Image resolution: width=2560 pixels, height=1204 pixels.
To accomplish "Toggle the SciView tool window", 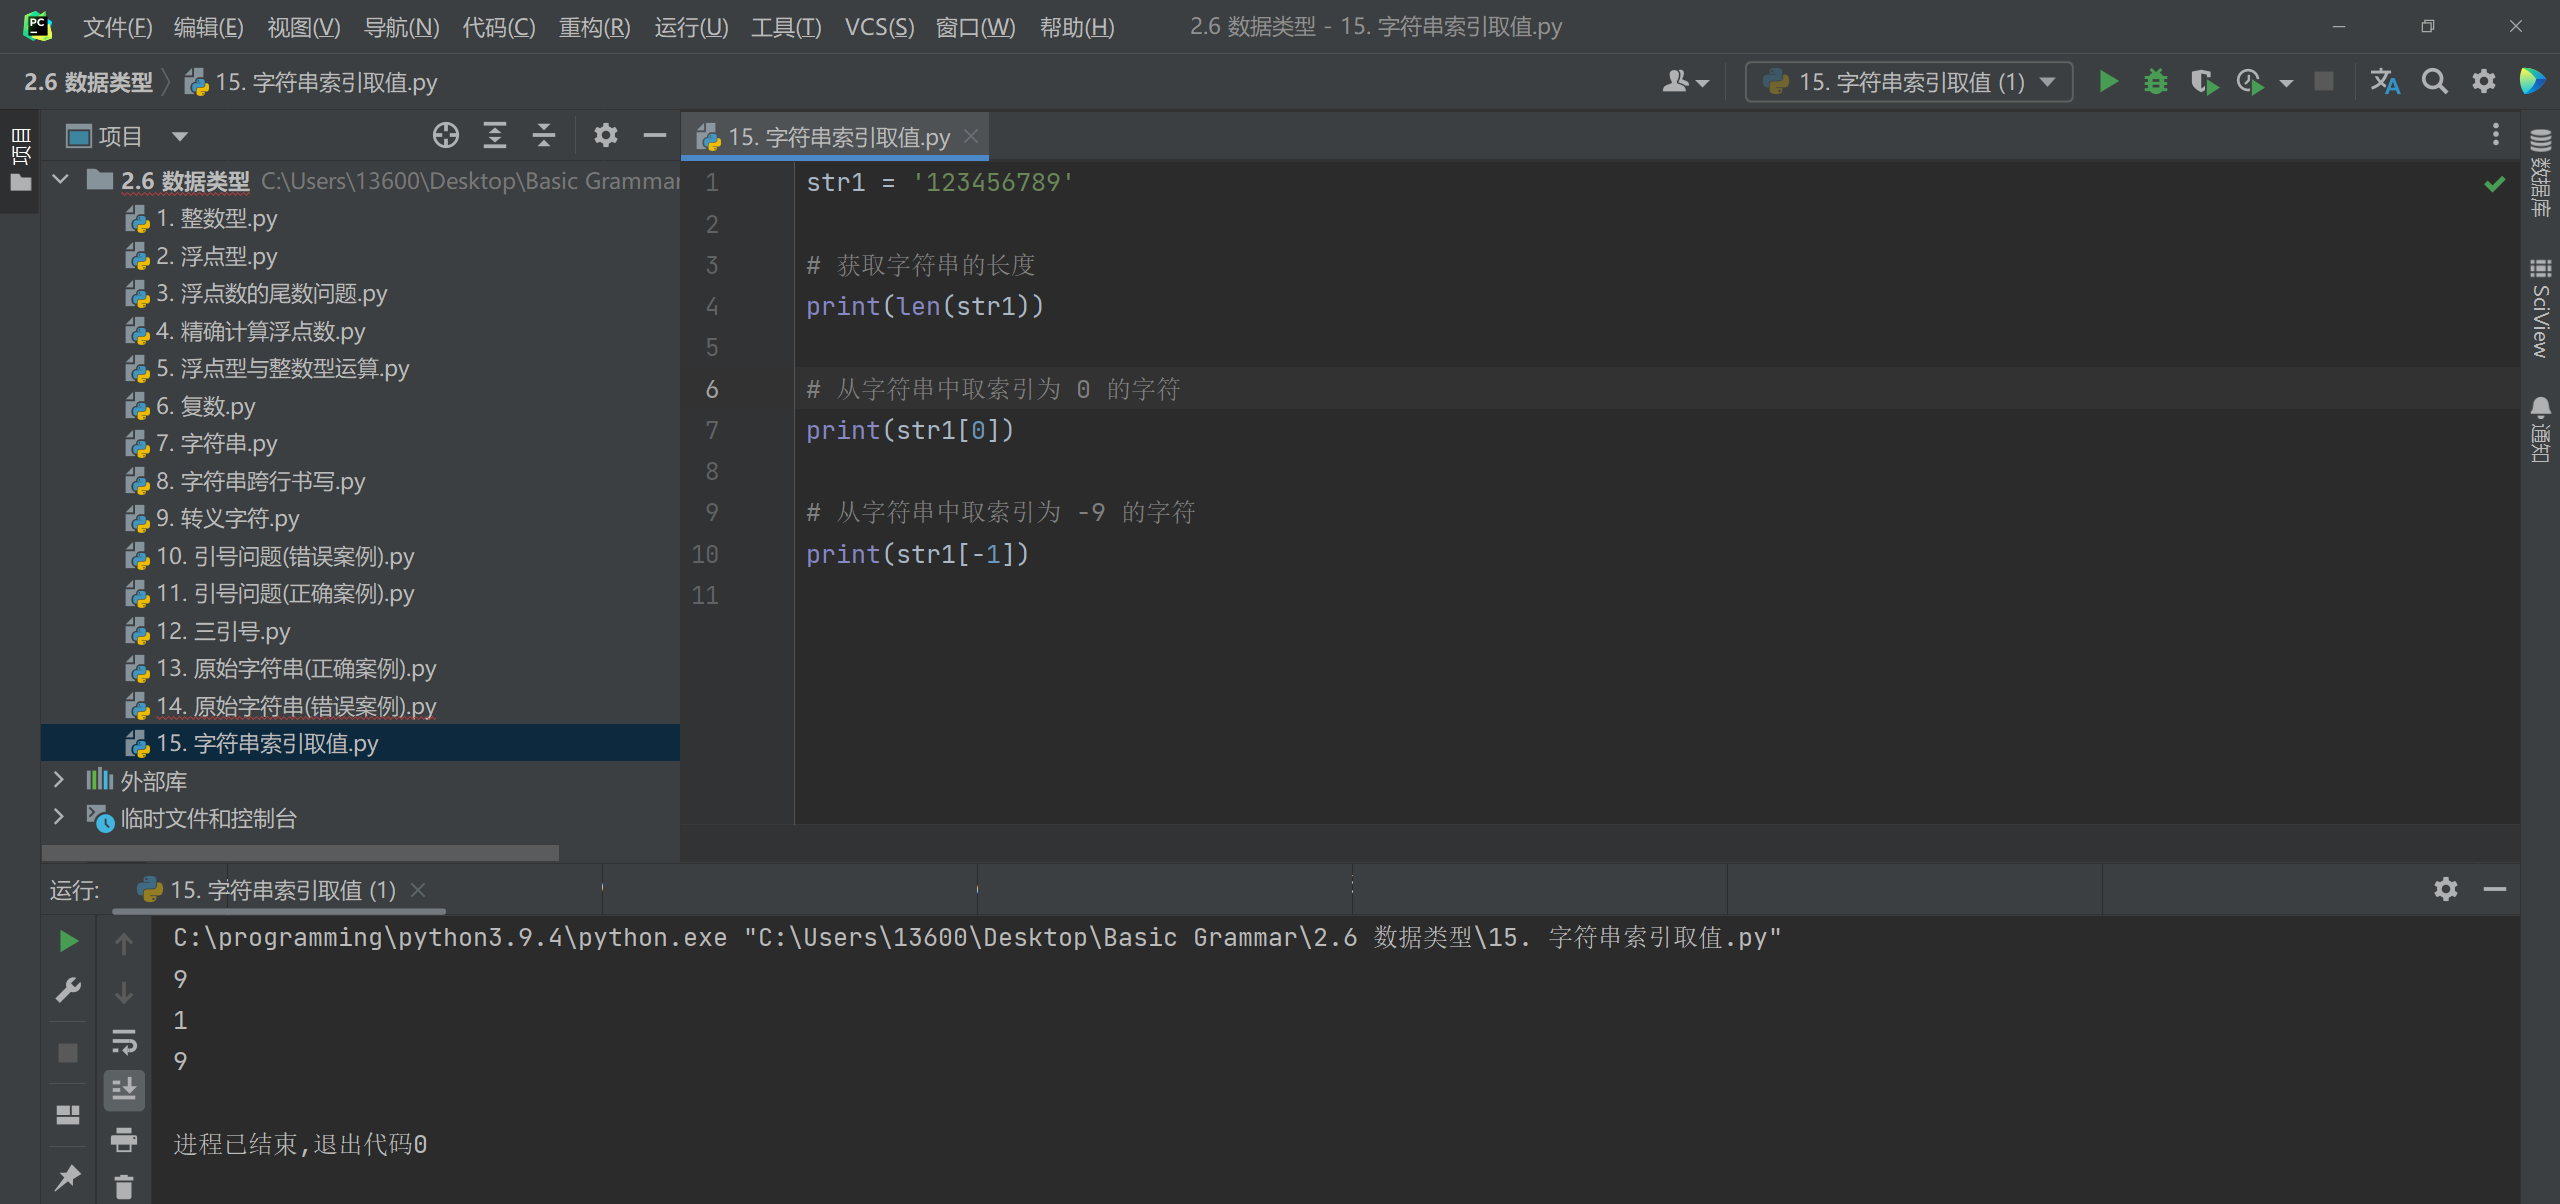I will pyautogui.click(x=2540, y=308).
